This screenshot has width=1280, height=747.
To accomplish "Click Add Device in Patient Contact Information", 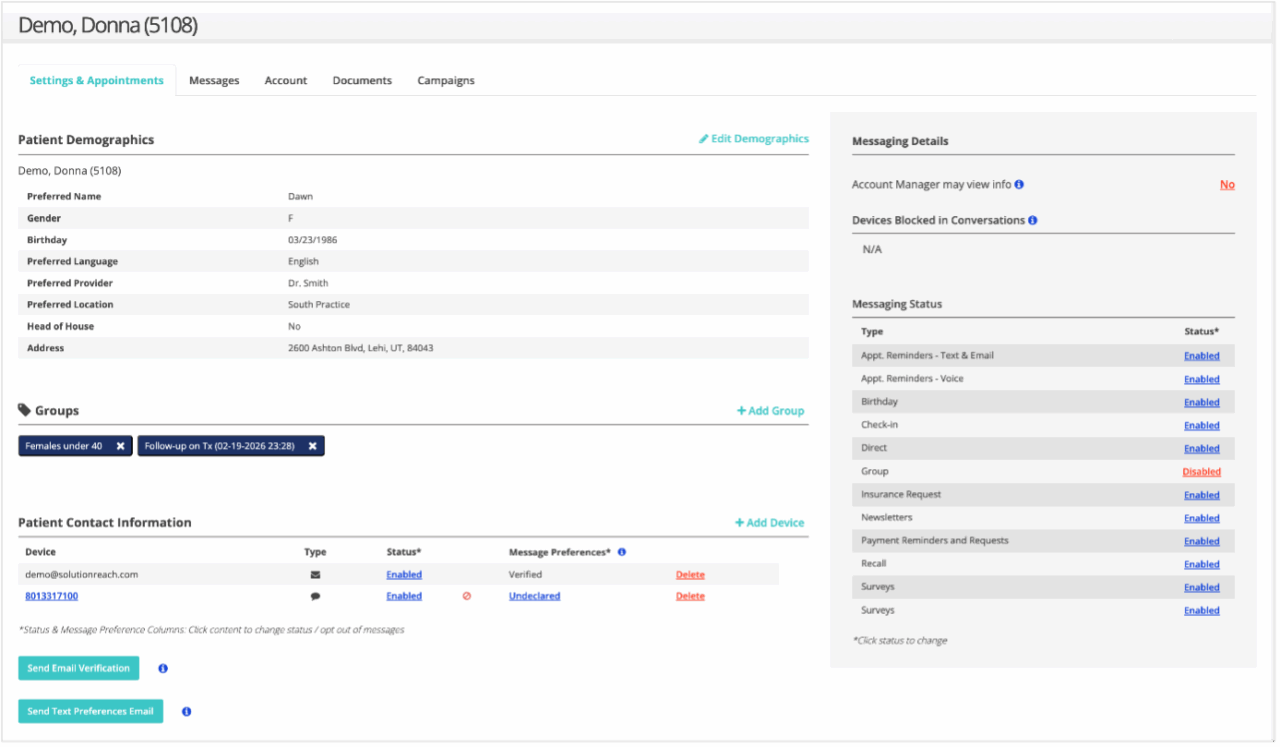I will pyautogui.click(x=769, y=522).
